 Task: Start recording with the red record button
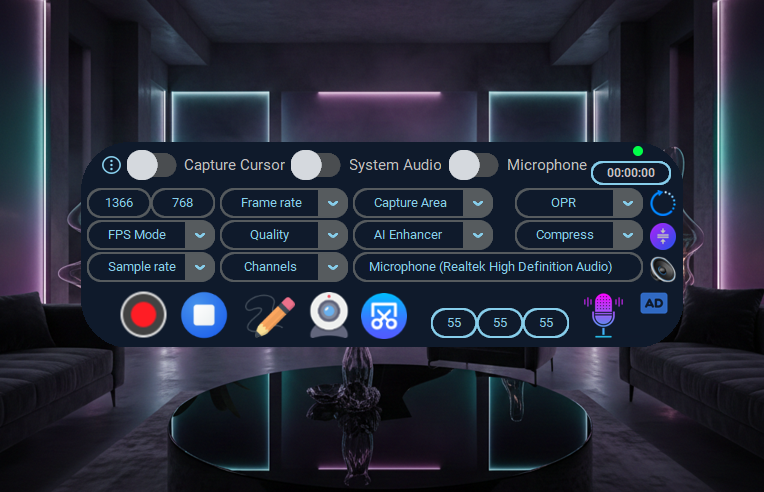tap(143, 315)
